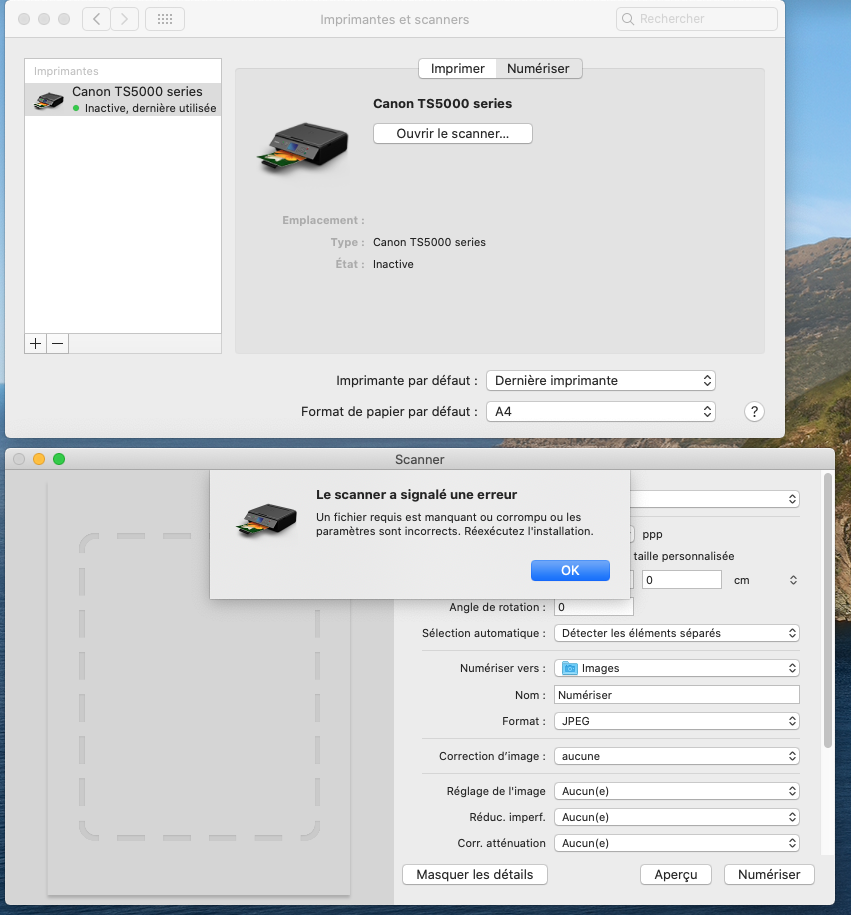851x915 pixels.
Task: Remove printer with the minus button
Action: coord(57,344)
